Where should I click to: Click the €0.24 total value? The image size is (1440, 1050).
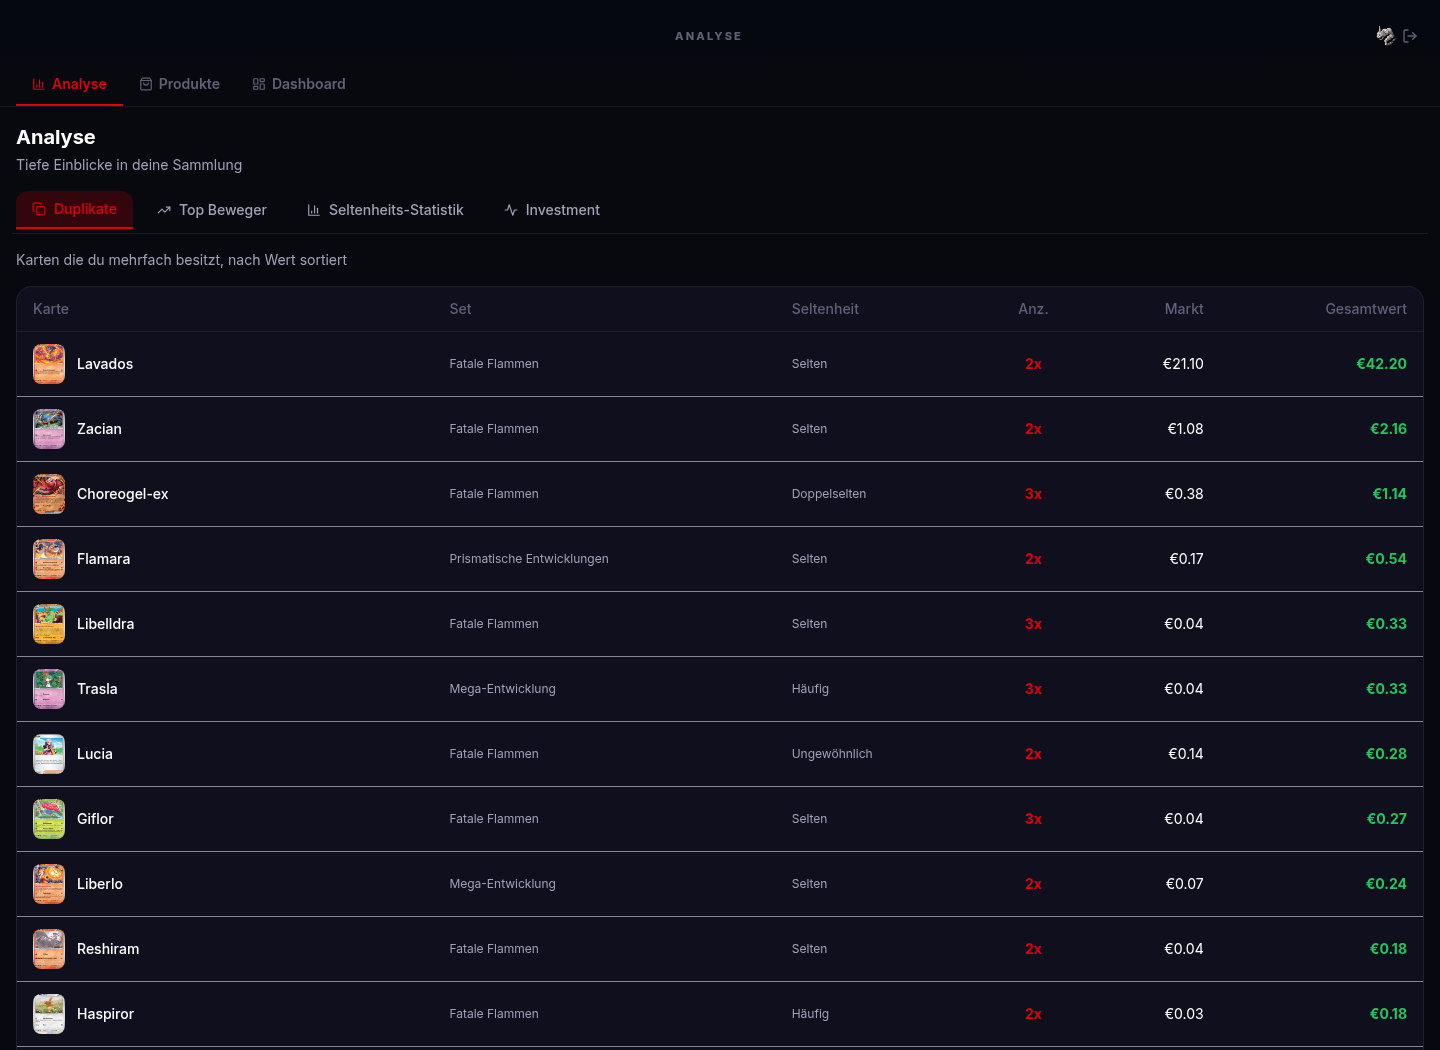coord(1386,884)
